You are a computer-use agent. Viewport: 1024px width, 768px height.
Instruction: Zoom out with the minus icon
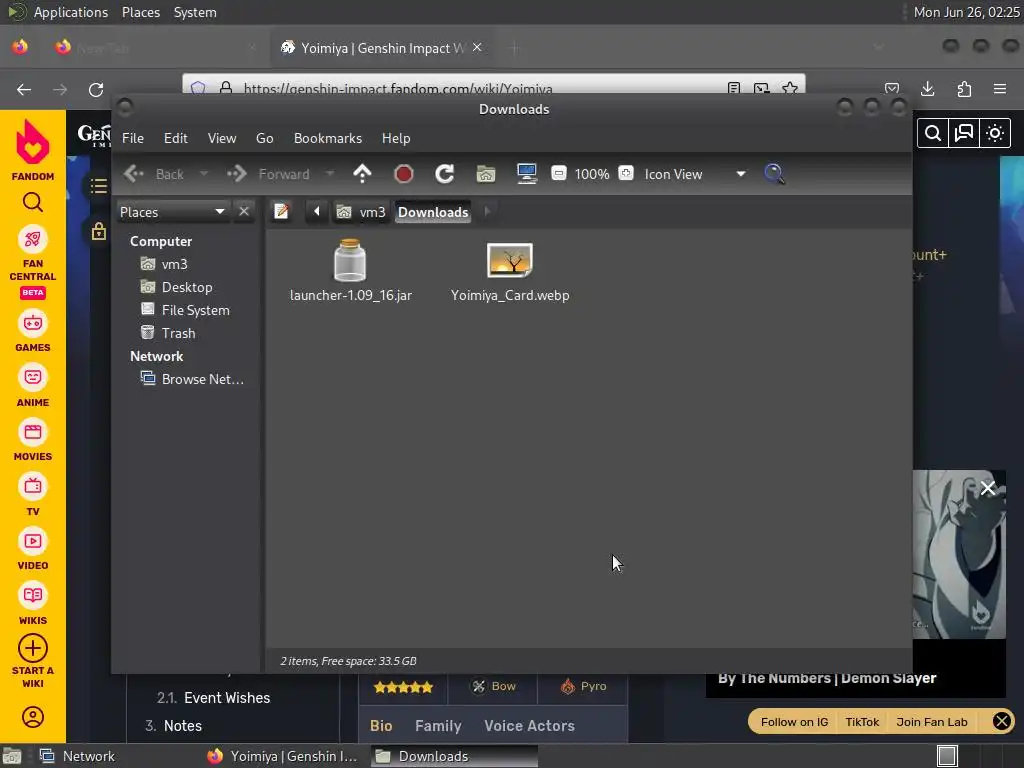[558, 174]
